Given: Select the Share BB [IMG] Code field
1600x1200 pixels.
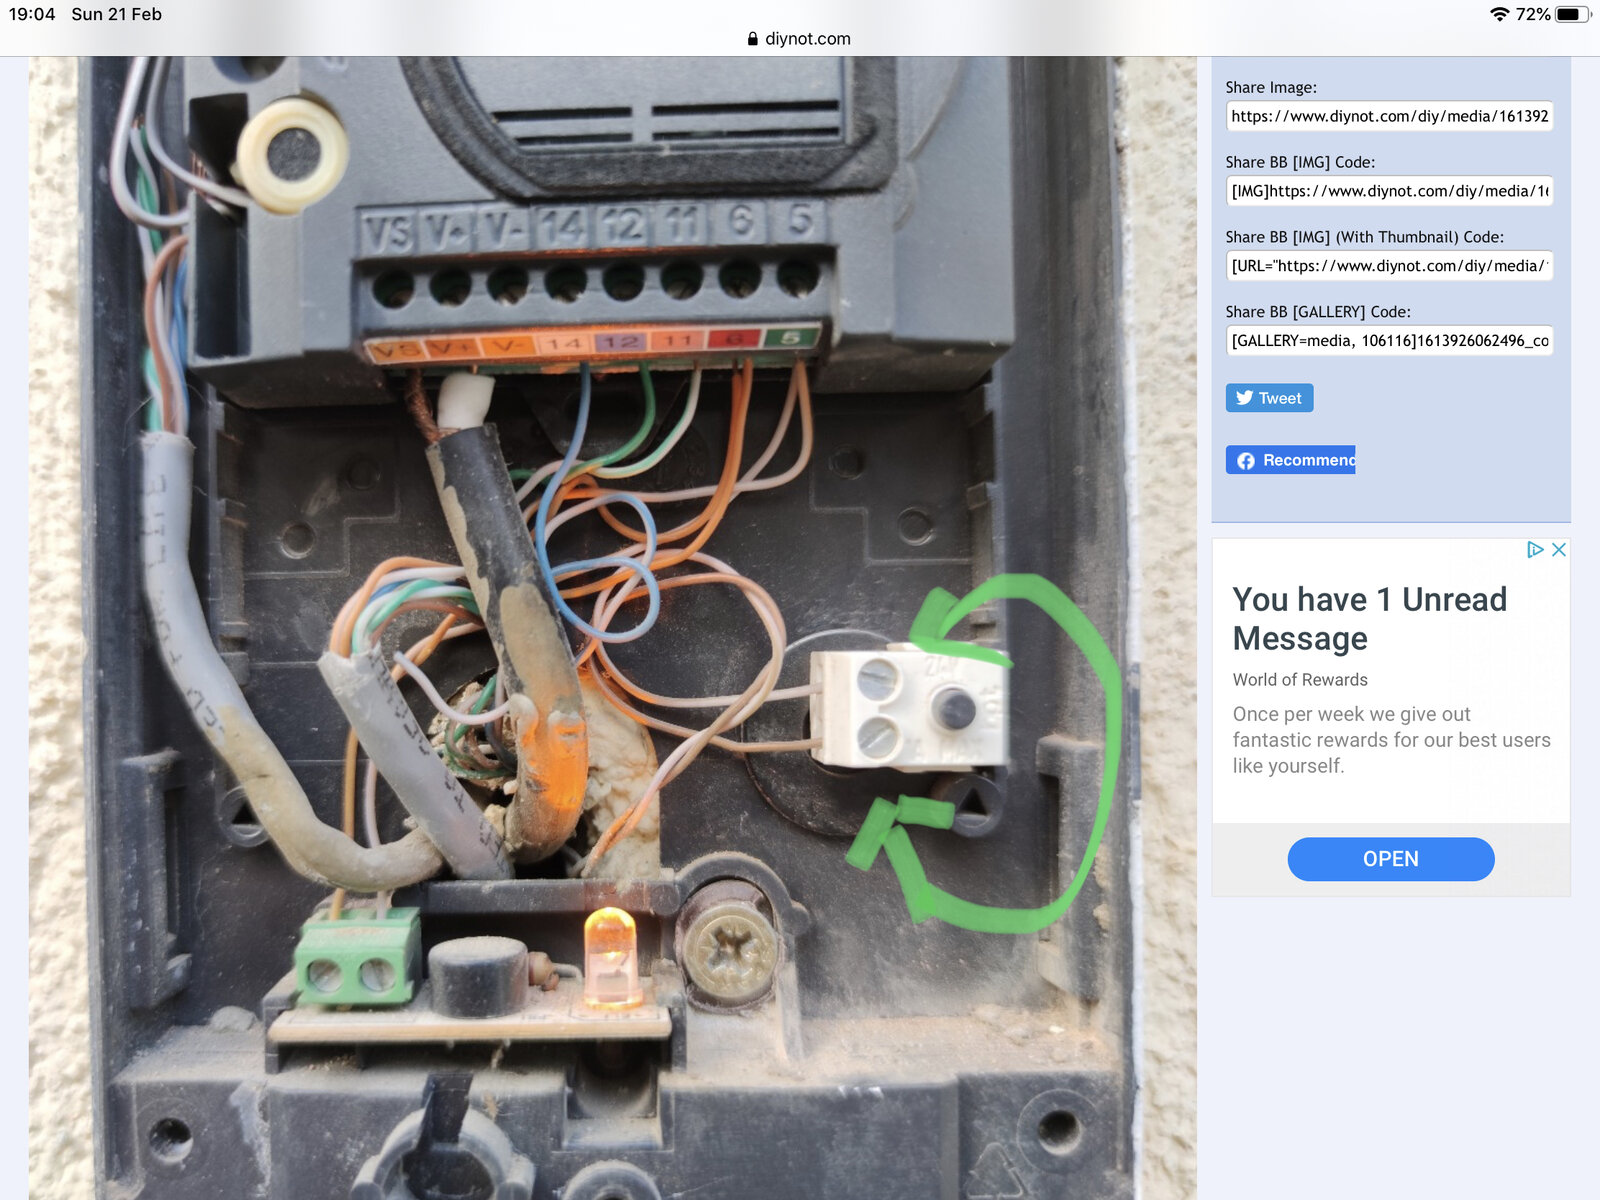Looking at the screenshot, I should tap(1389, 191).
